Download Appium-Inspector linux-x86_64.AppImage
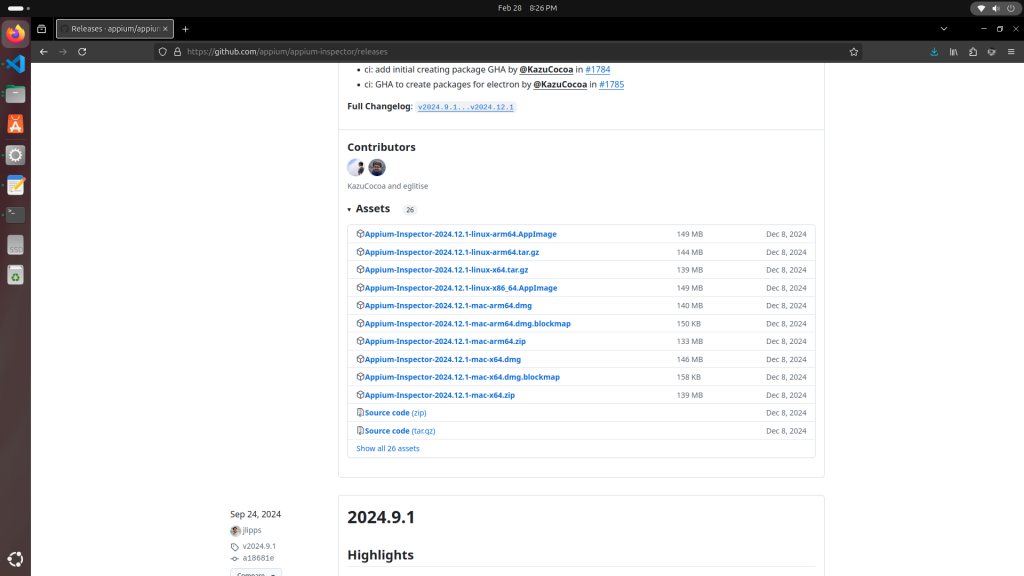Viewport: 1024px width, 576px height. pyautogui.click(x=460, y=288)
